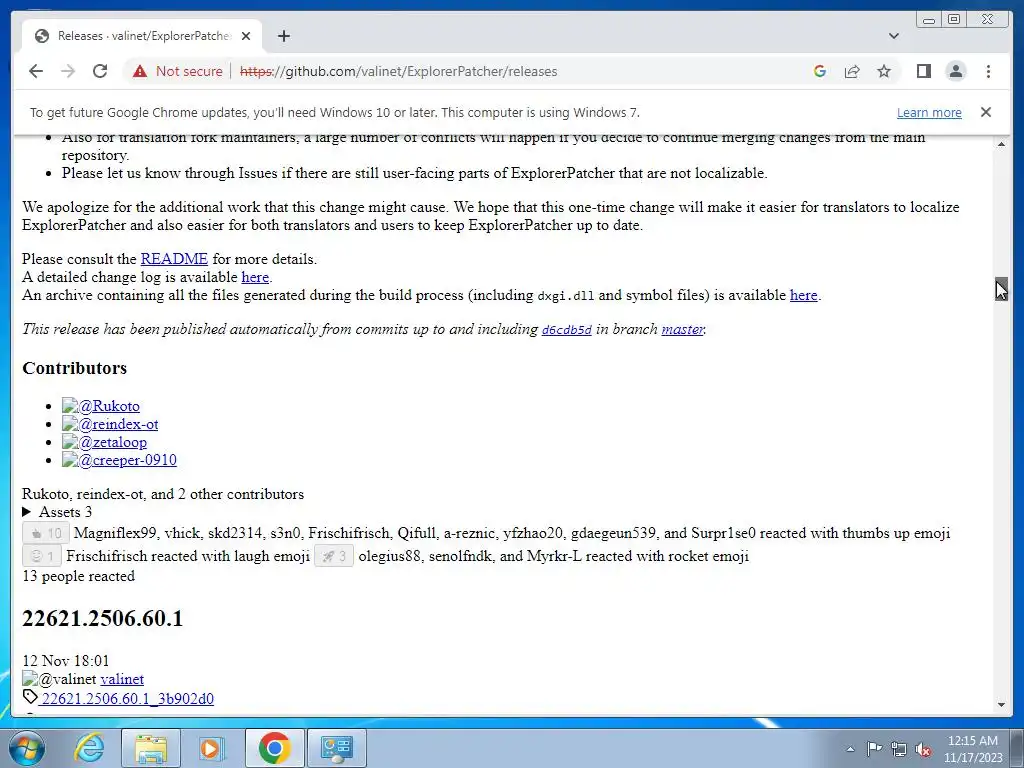Open the README link
The image size is (1024, 768).
(x=174, y=259)
